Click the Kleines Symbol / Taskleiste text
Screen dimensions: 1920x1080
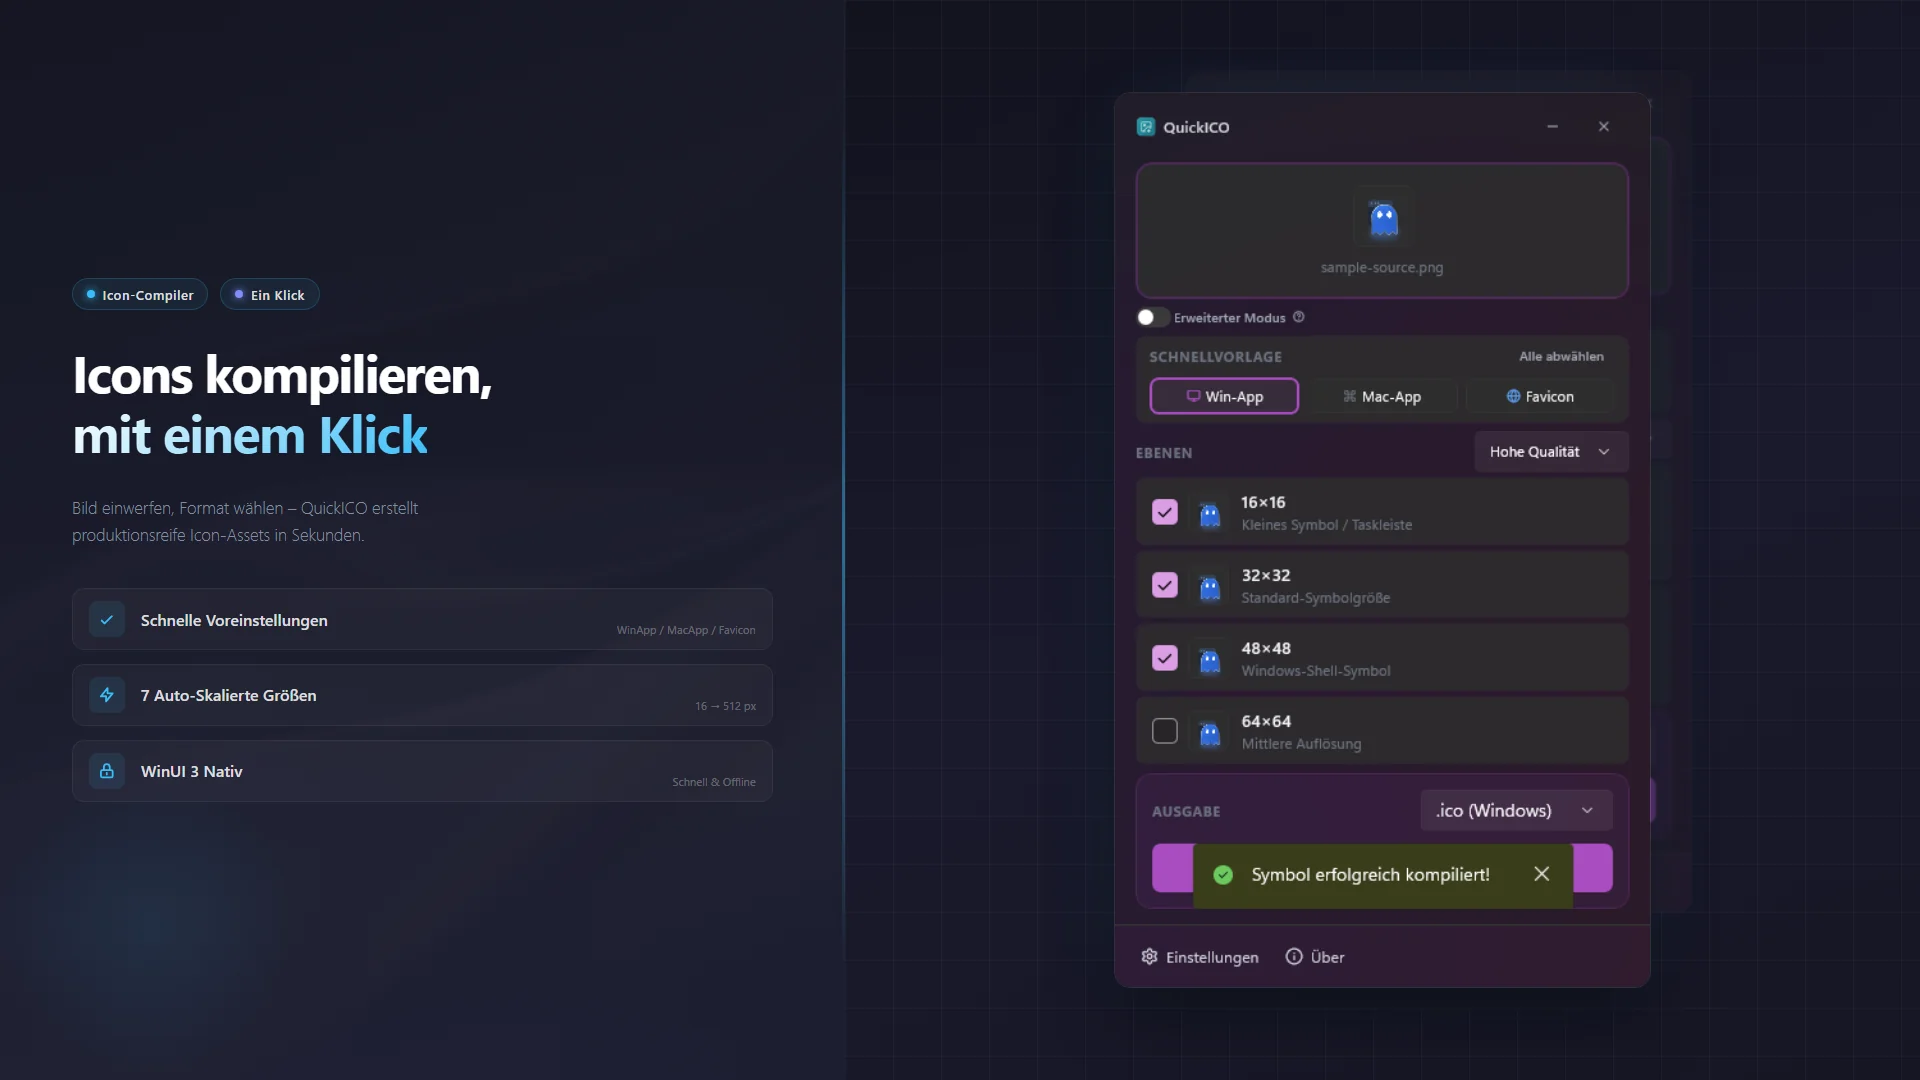(x=1327, y=525)
